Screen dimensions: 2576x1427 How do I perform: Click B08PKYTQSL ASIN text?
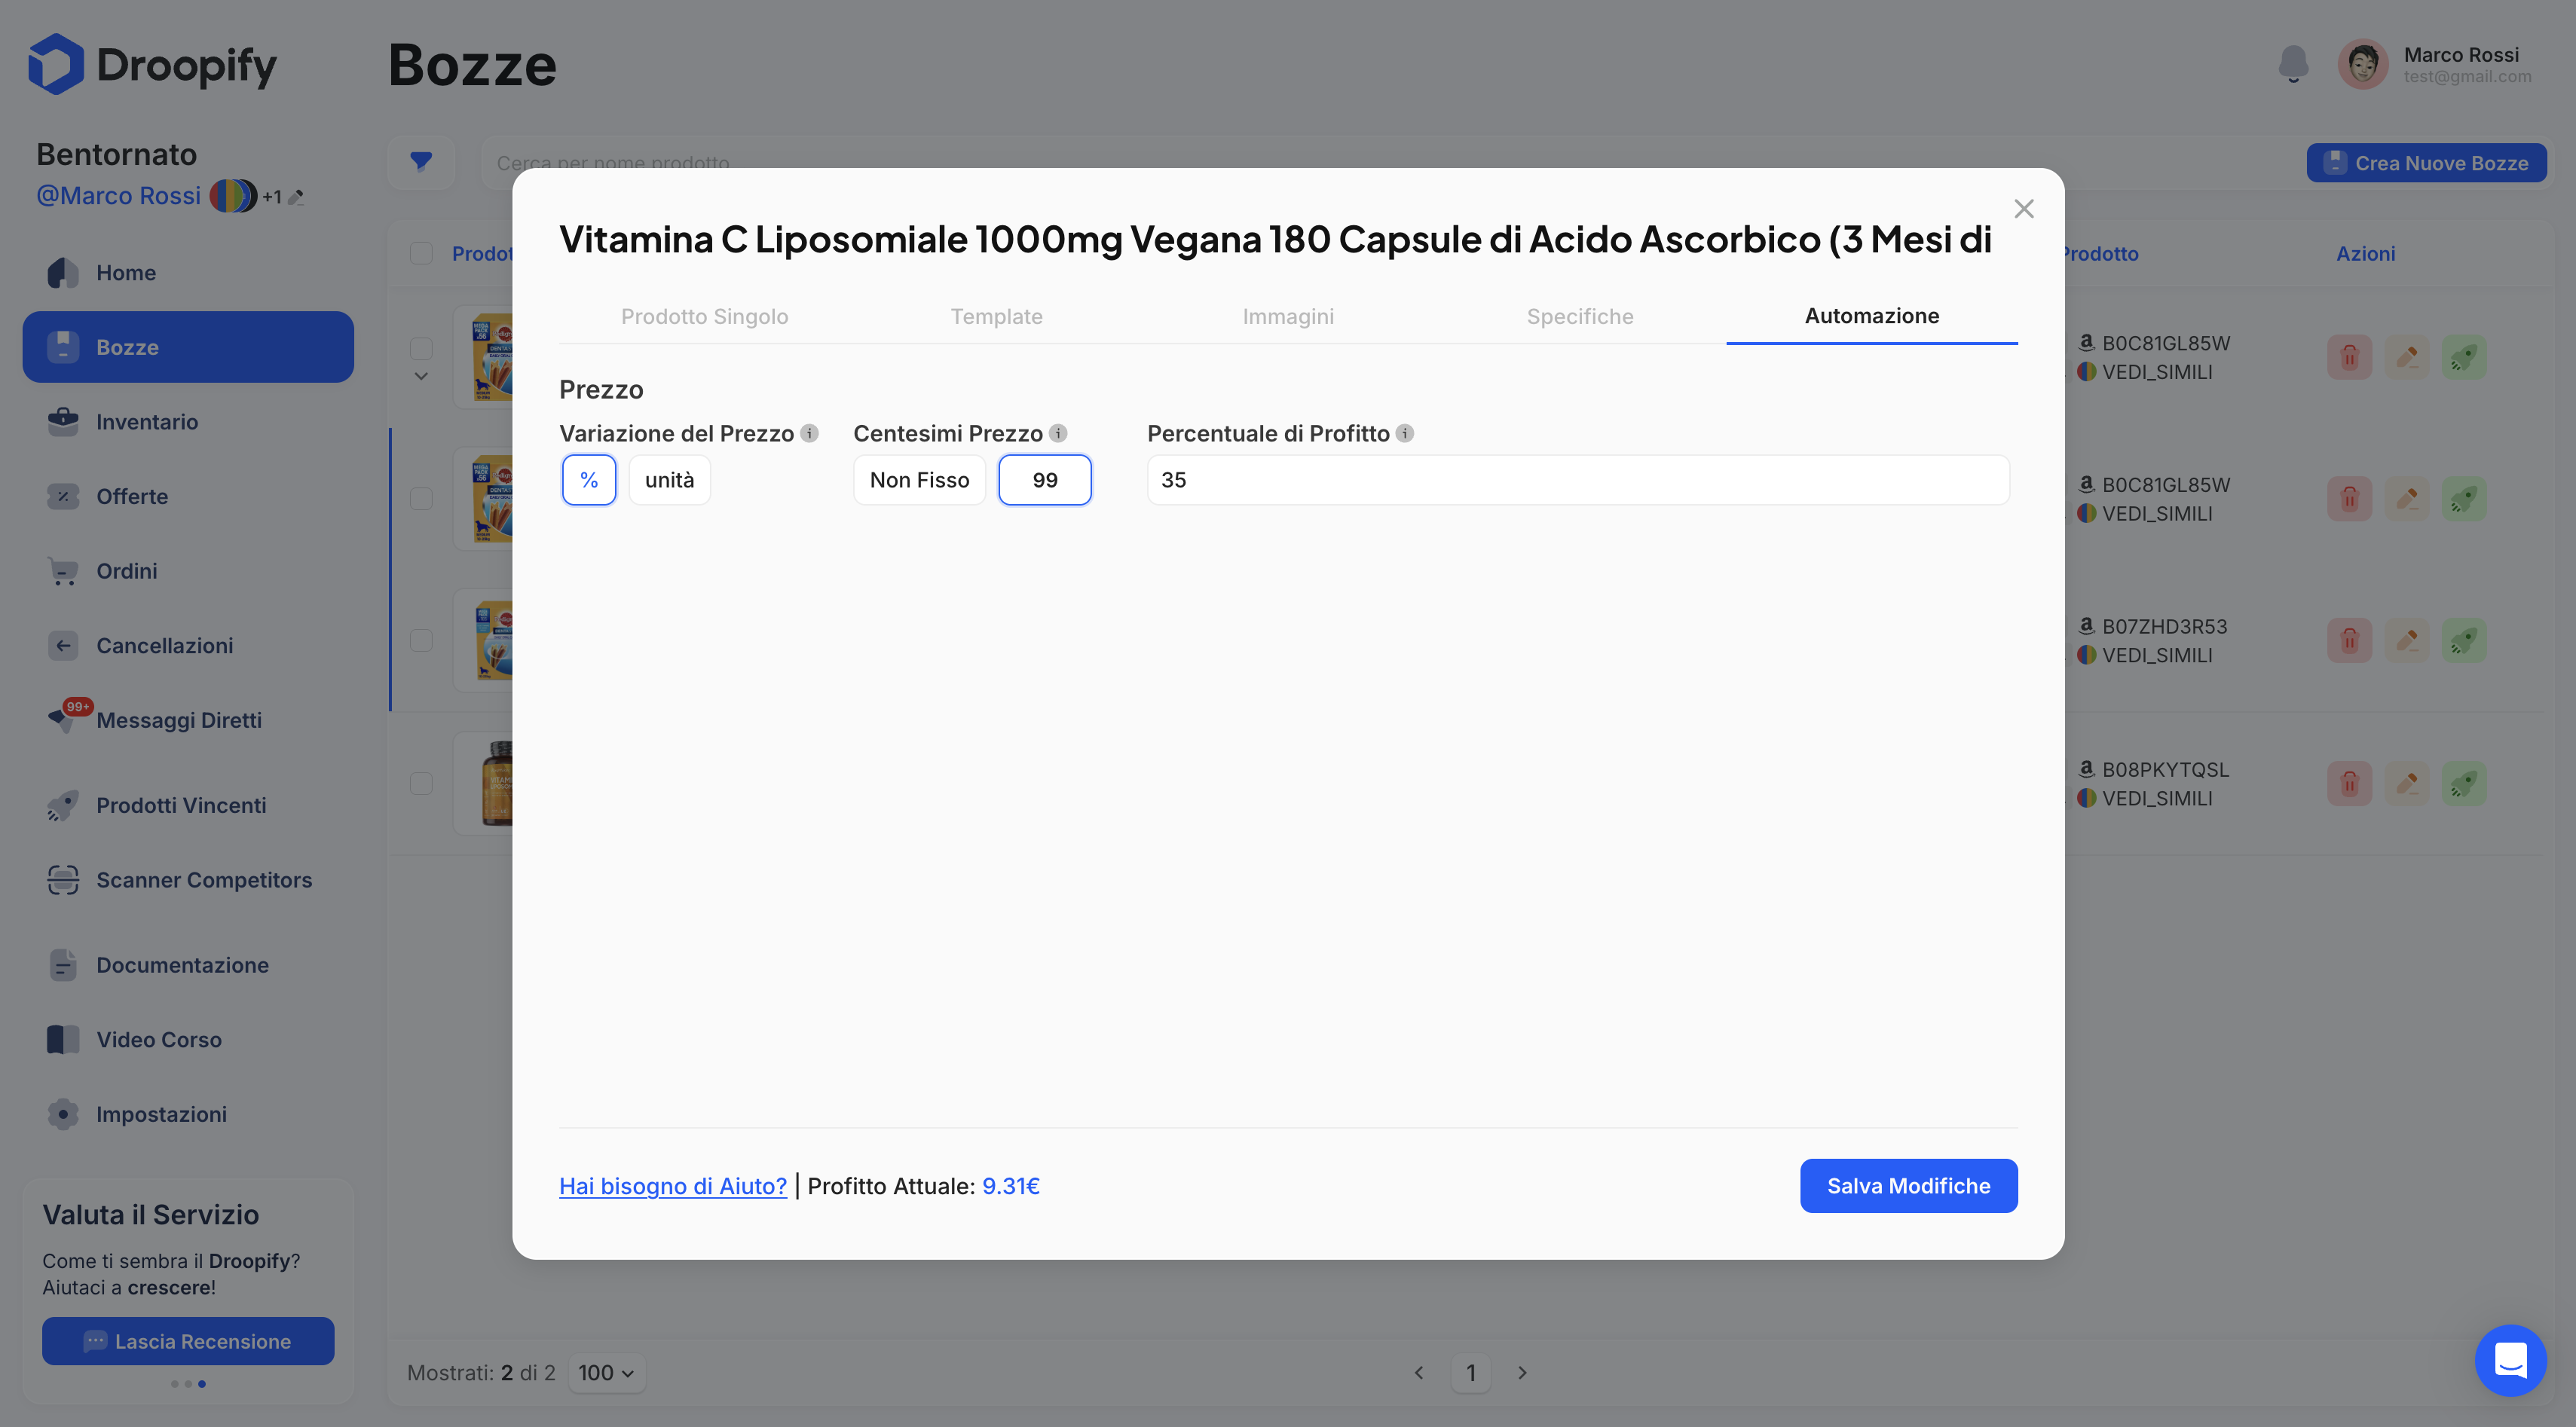click(2165, 770)
